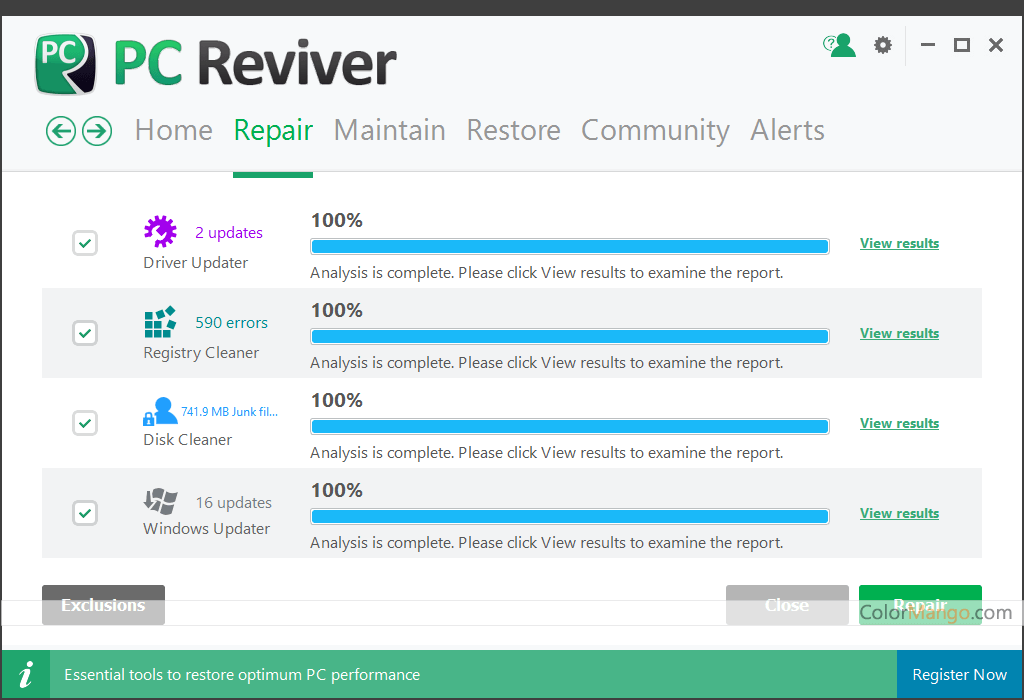Viewport: 1024px width, 700px height.
Task: Click the green Repair button
Action: (920, 605)
